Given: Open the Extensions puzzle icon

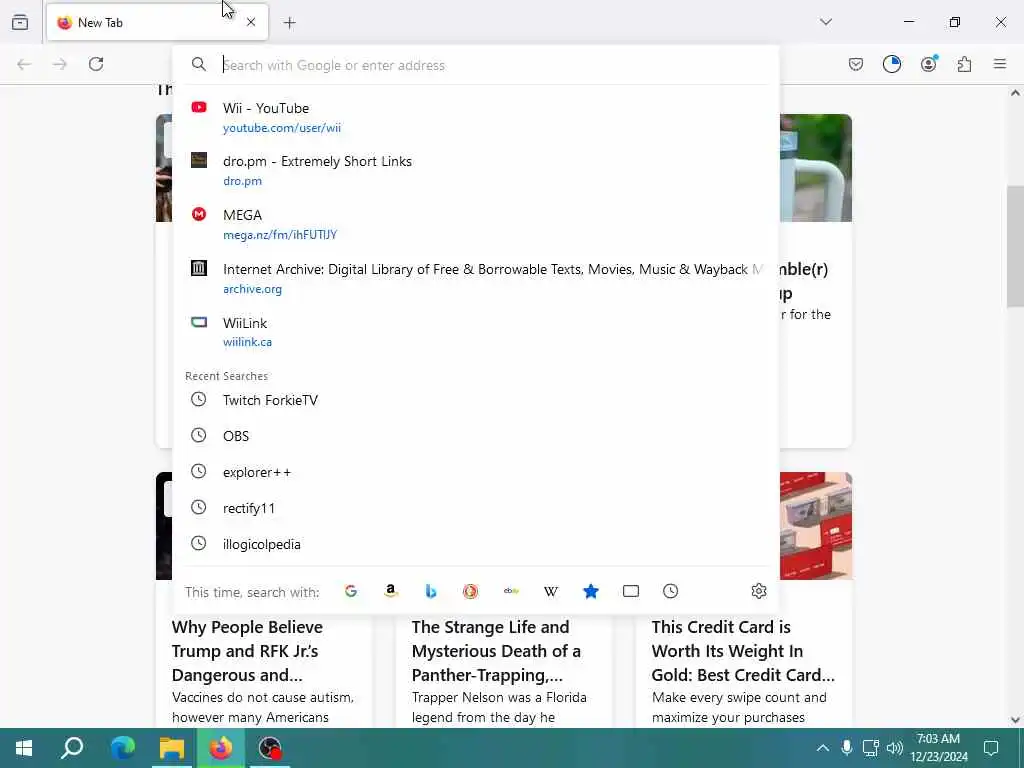Looking at the screenshot, I should 964,64.
